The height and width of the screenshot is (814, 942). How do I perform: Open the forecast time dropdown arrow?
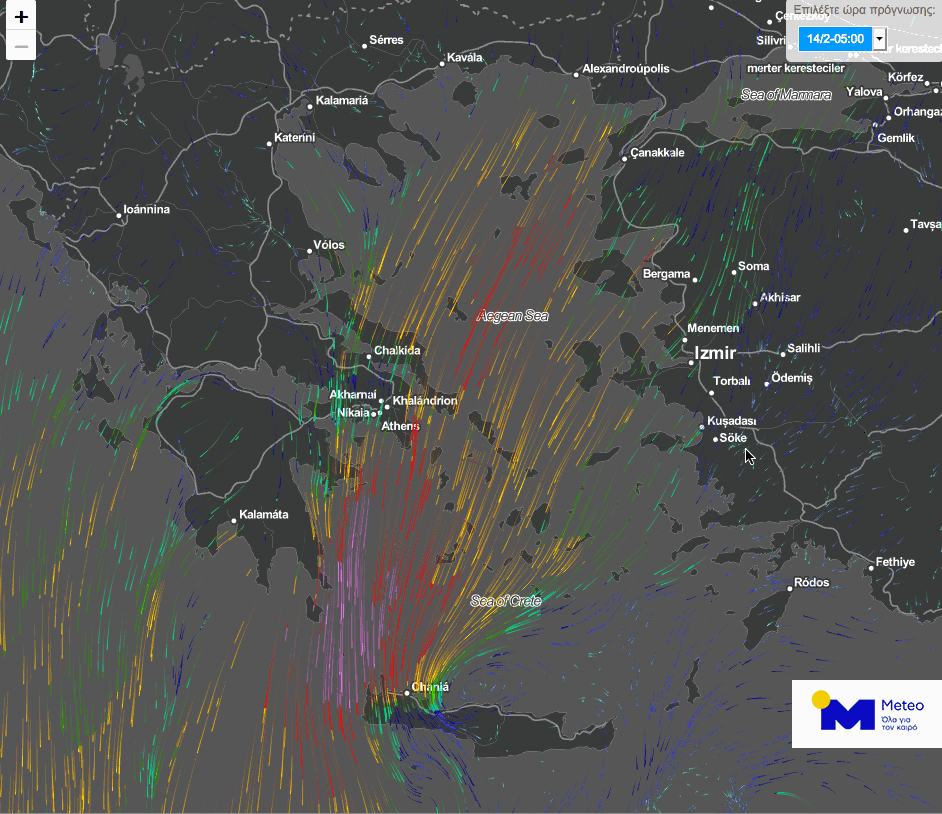point(879,39)
